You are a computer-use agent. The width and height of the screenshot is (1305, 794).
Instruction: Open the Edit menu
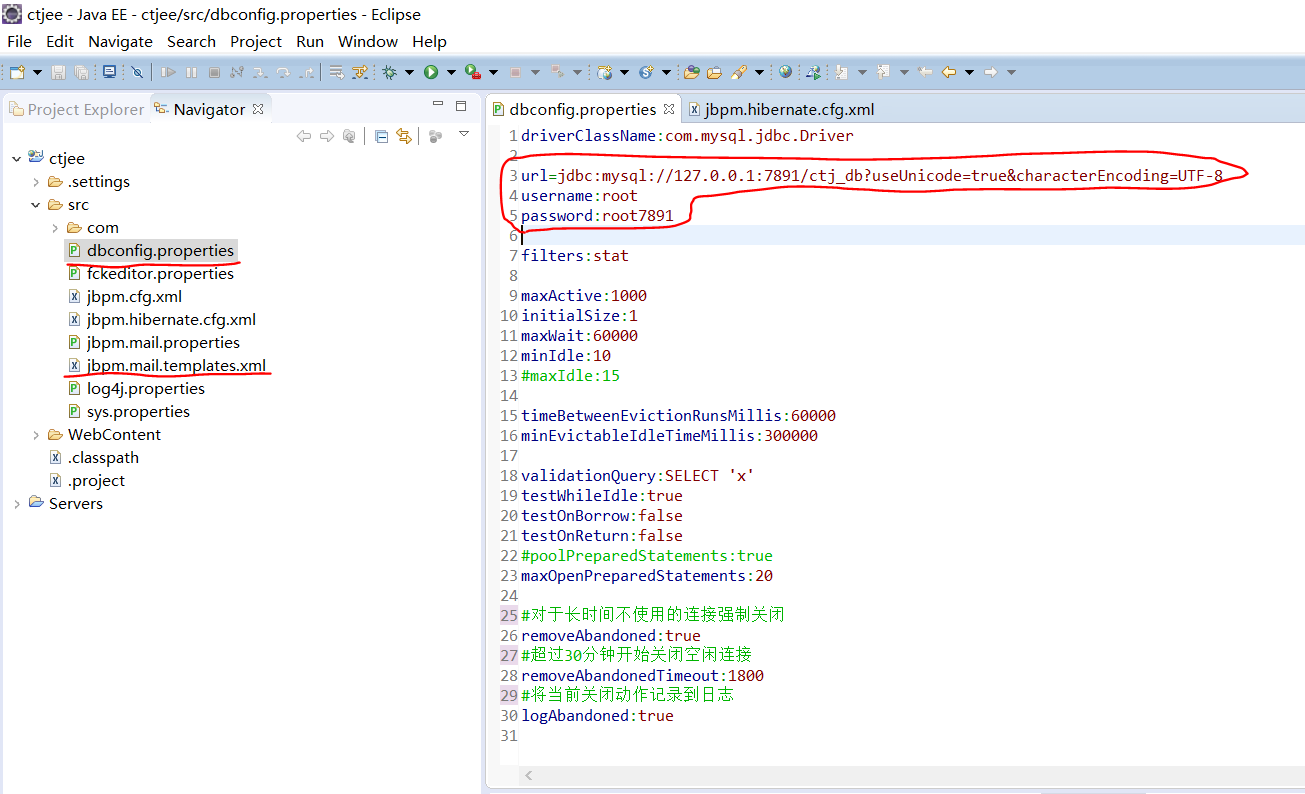tap(60, 41)
